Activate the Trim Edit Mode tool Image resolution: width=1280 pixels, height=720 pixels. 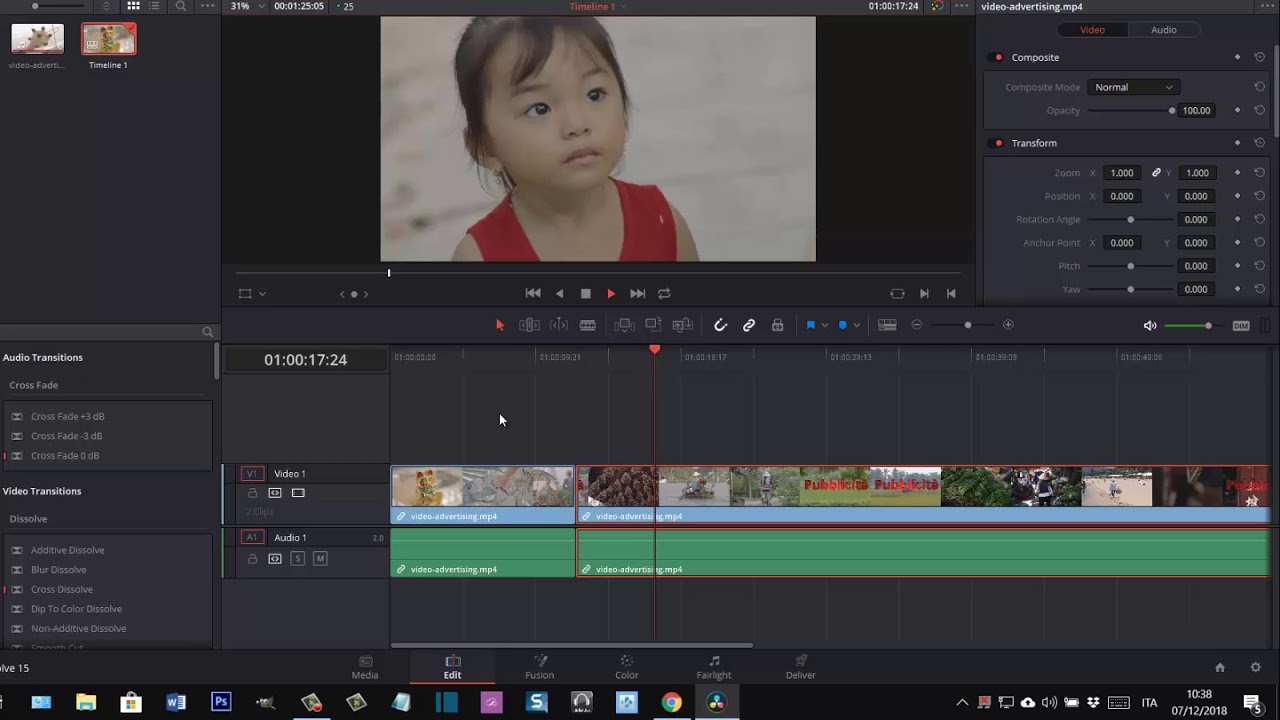coord(529,325)
